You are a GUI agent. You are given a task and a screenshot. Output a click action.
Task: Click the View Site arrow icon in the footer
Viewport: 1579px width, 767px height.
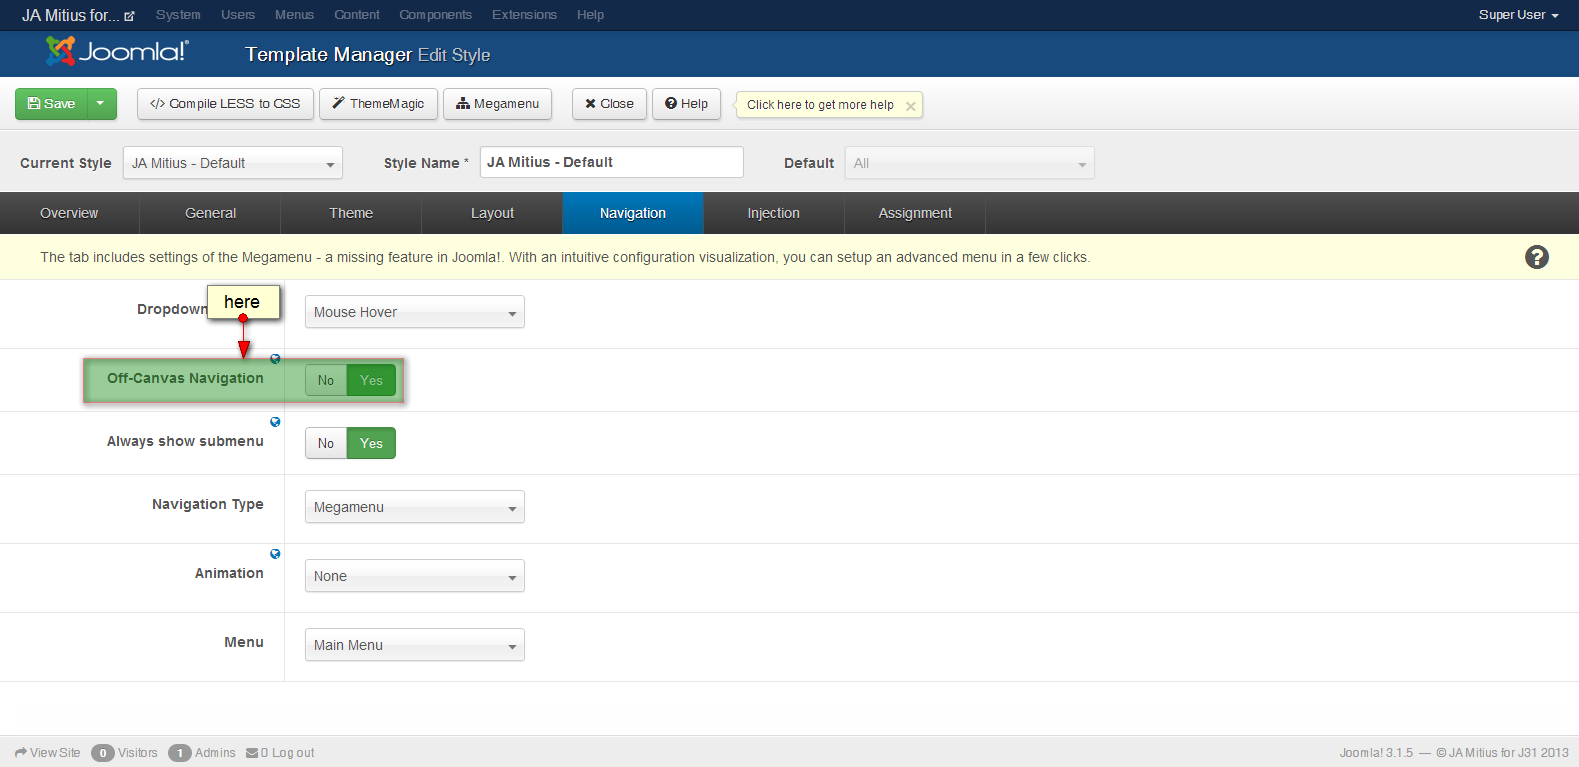tap(21, 753)
